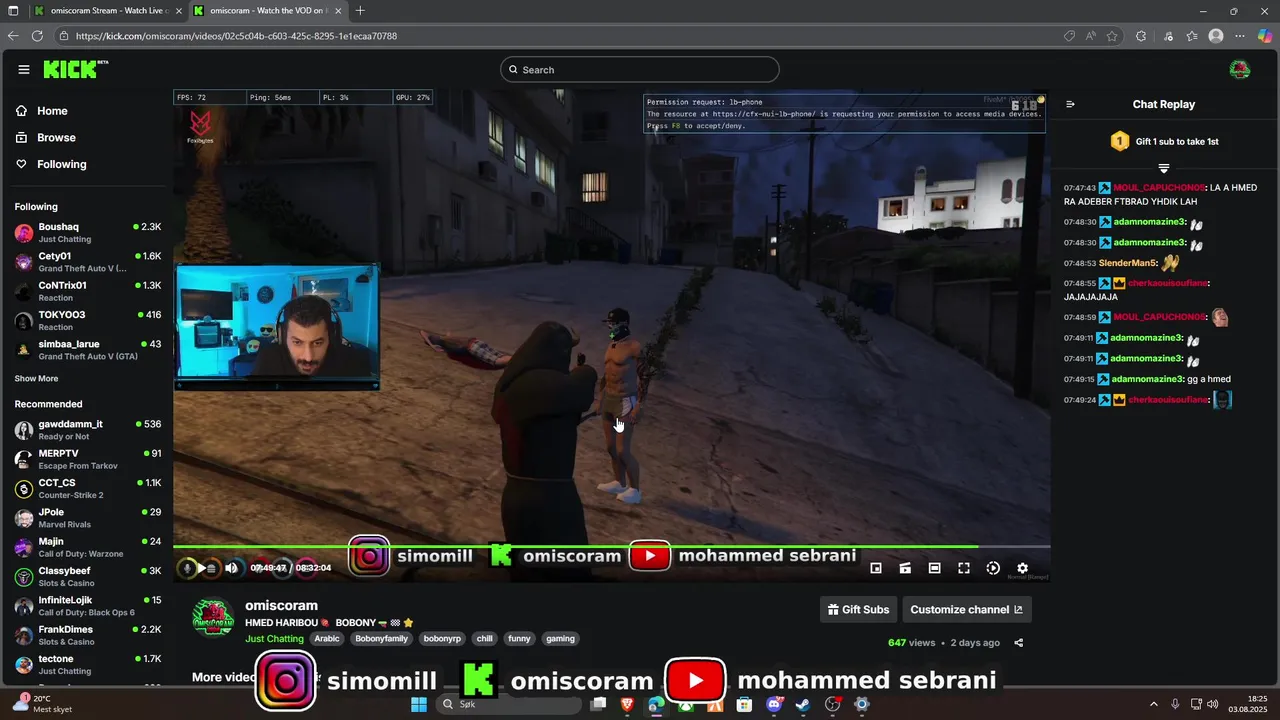1280x720 pixels.
Task: Open the Windows Start menu
Action: click(x=419, y=704)
